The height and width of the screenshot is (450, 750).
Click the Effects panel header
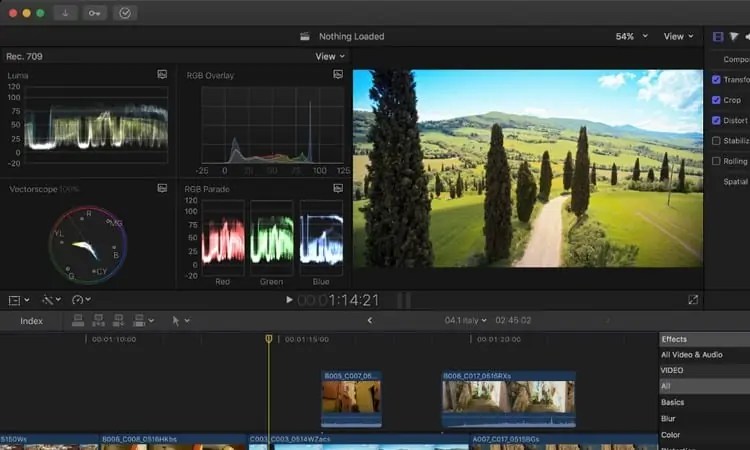[704, 339]
